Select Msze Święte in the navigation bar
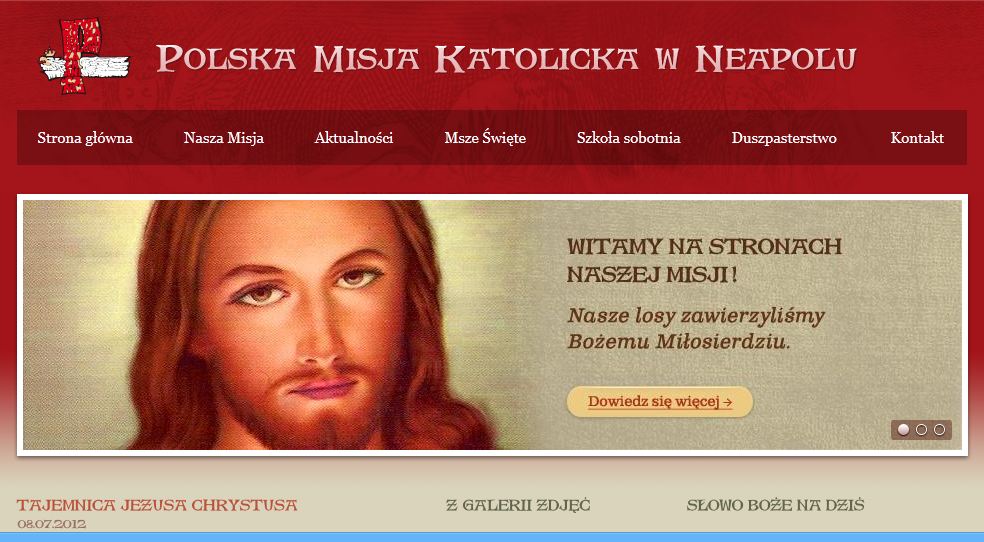This screenshot has width=984, height=542. click(485, 137)
